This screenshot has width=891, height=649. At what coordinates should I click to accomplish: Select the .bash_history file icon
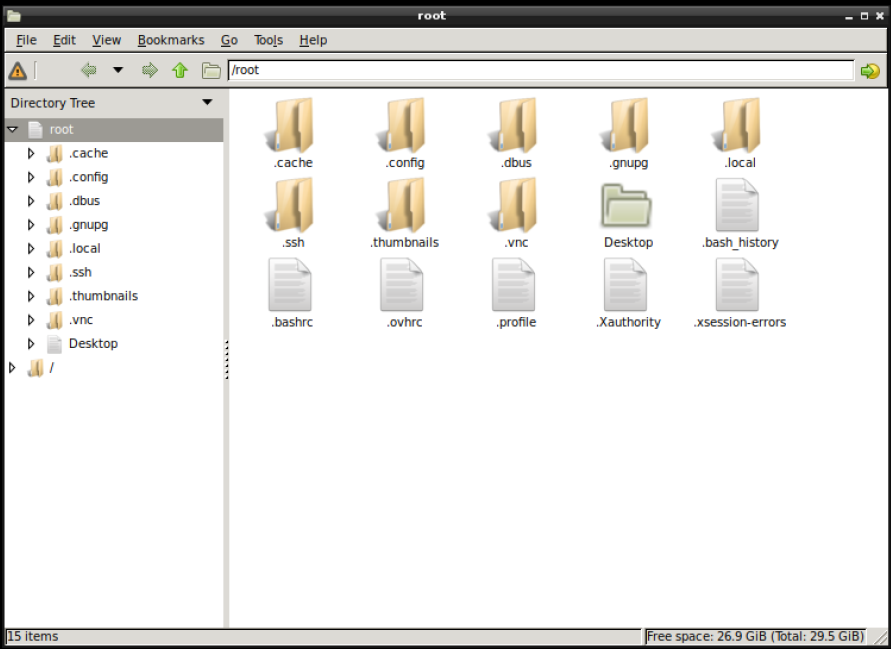(738, 205)
